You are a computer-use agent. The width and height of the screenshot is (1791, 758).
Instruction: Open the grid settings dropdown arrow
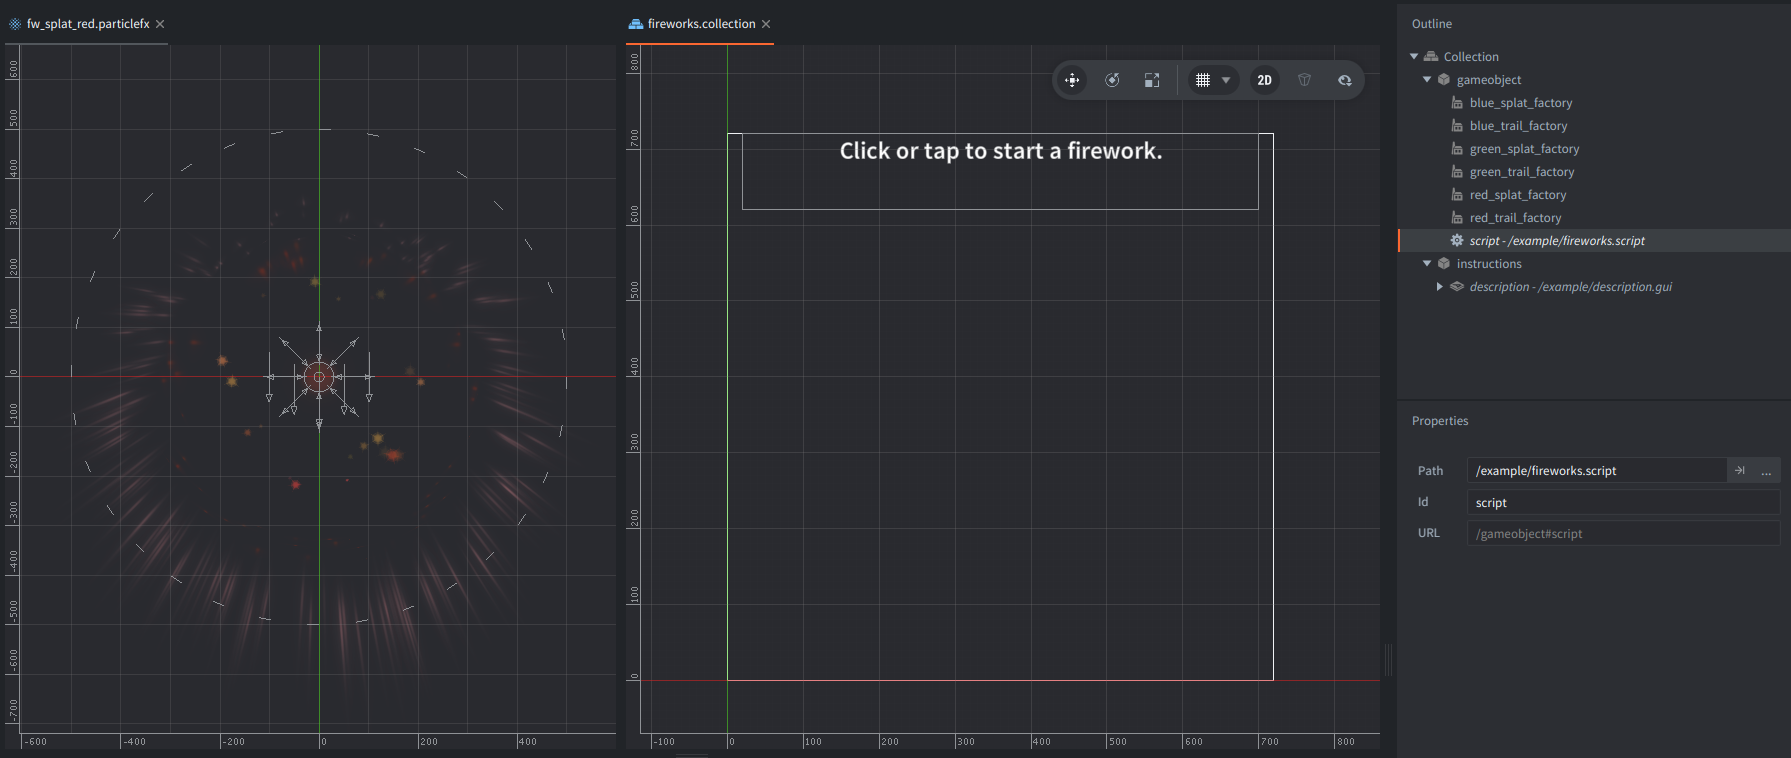click(1226, 80)
